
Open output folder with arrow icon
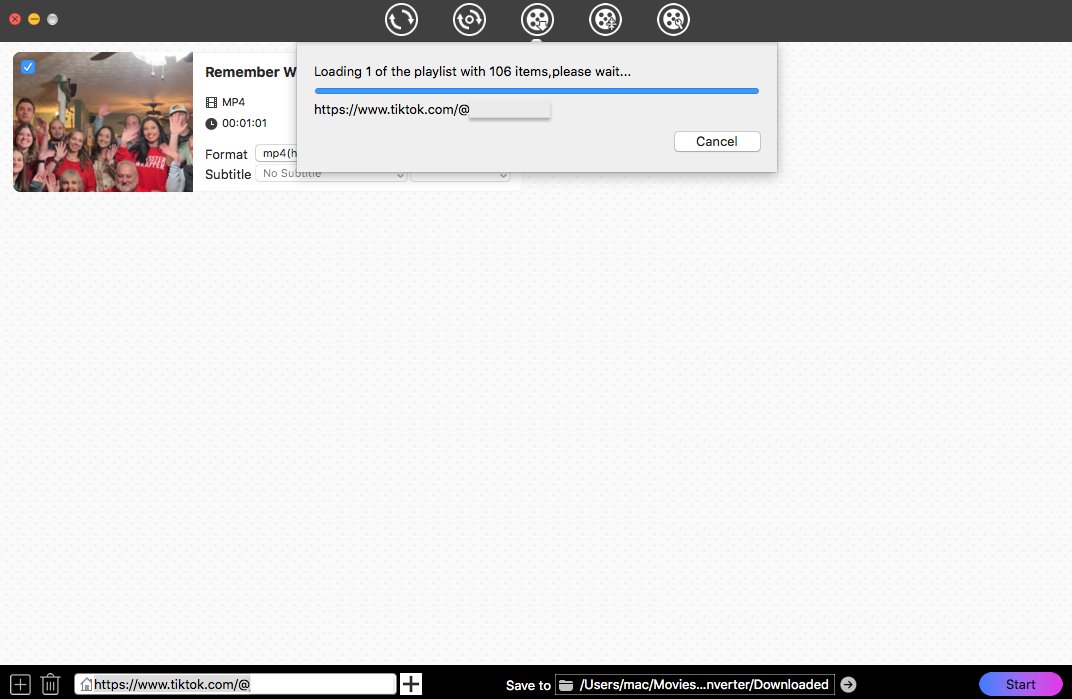[x=848, y=685]
